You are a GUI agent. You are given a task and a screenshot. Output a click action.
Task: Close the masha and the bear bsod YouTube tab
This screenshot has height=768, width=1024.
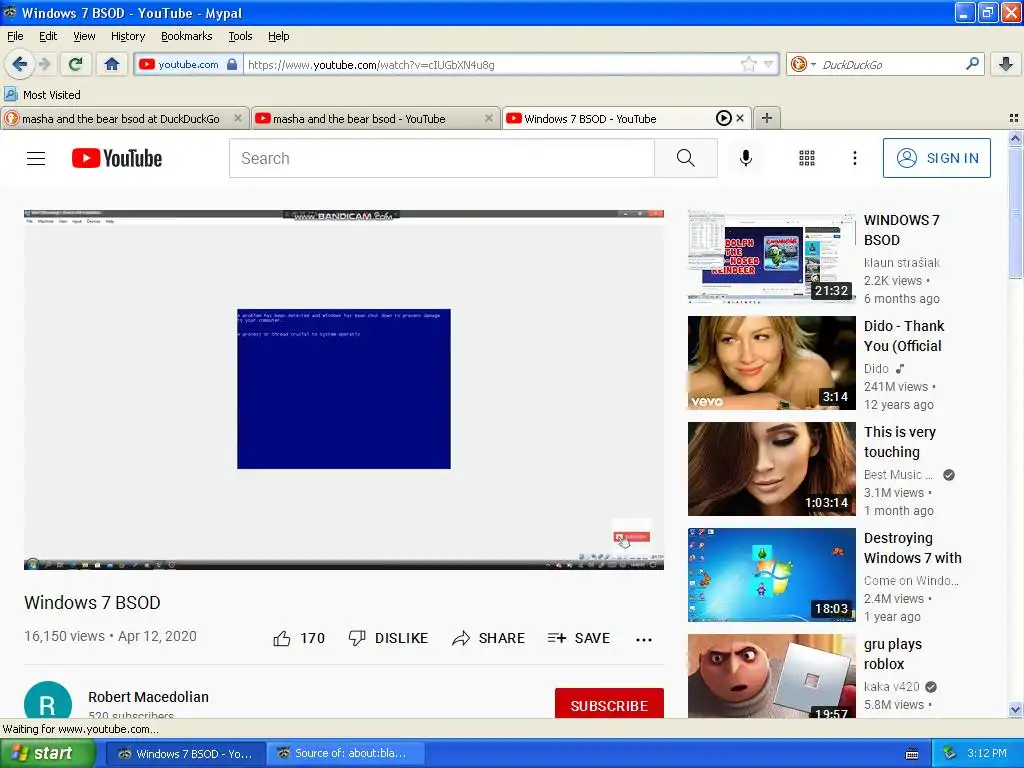click(x=488, y=118)
